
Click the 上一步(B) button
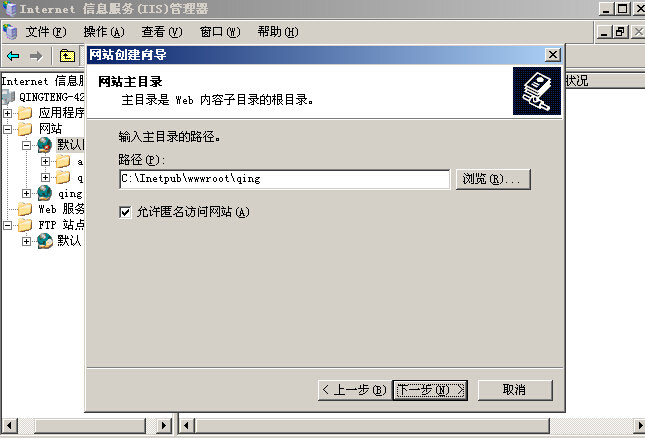[355, 390]
